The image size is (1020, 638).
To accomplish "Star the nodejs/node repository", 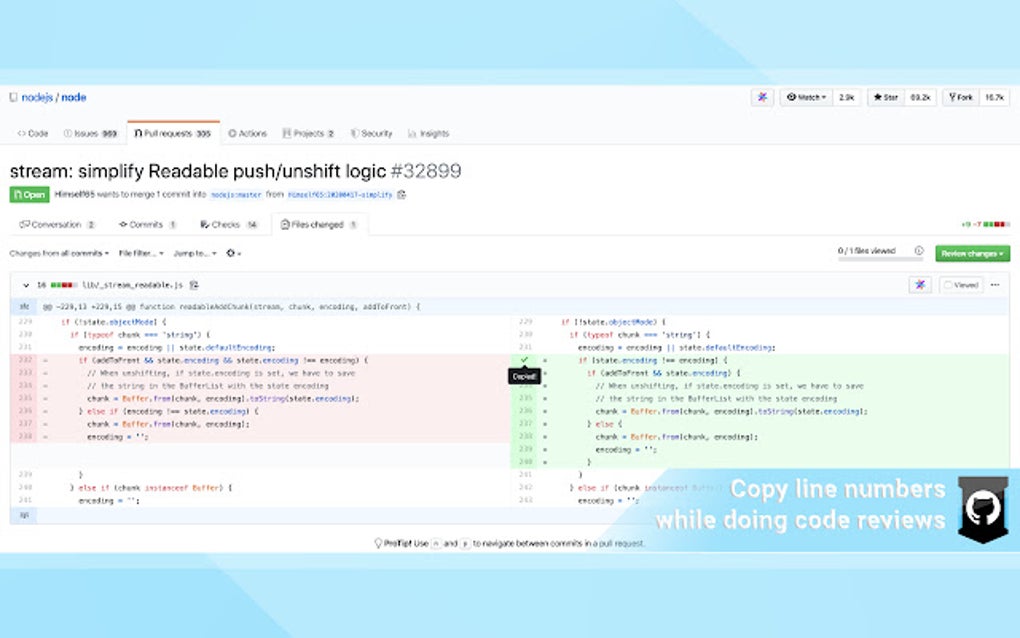I will 884,97.
